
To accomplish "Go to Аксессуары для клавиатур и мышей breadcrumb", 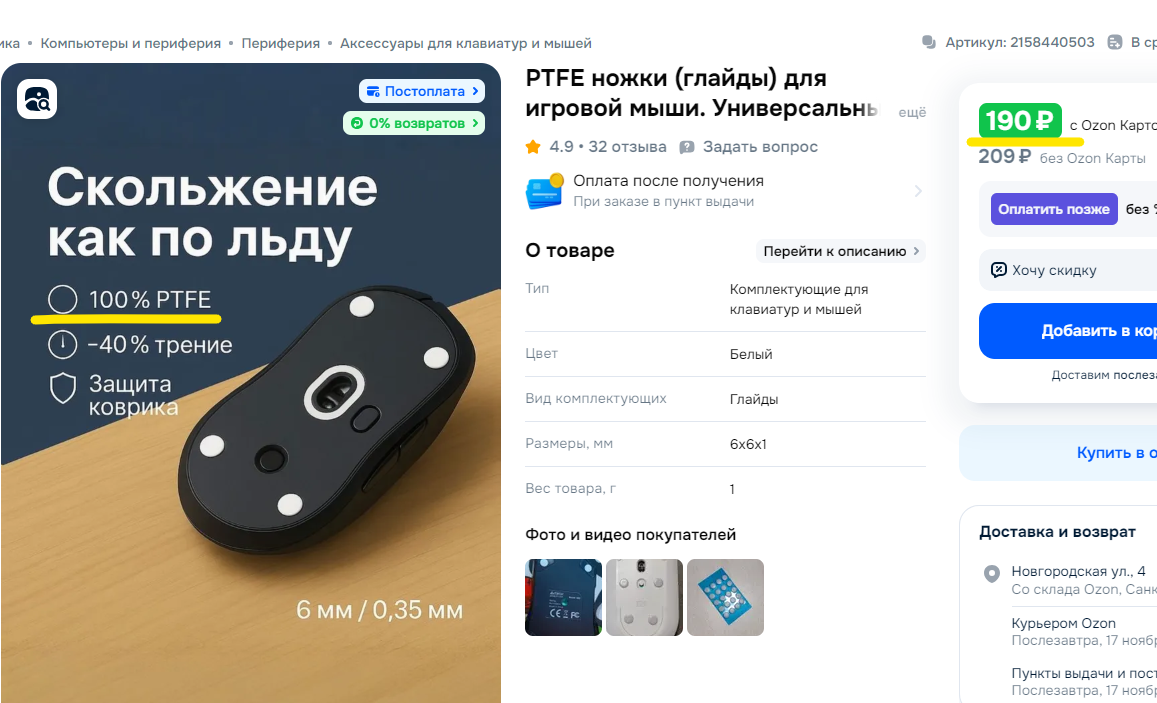I will [x=466, y=44].
